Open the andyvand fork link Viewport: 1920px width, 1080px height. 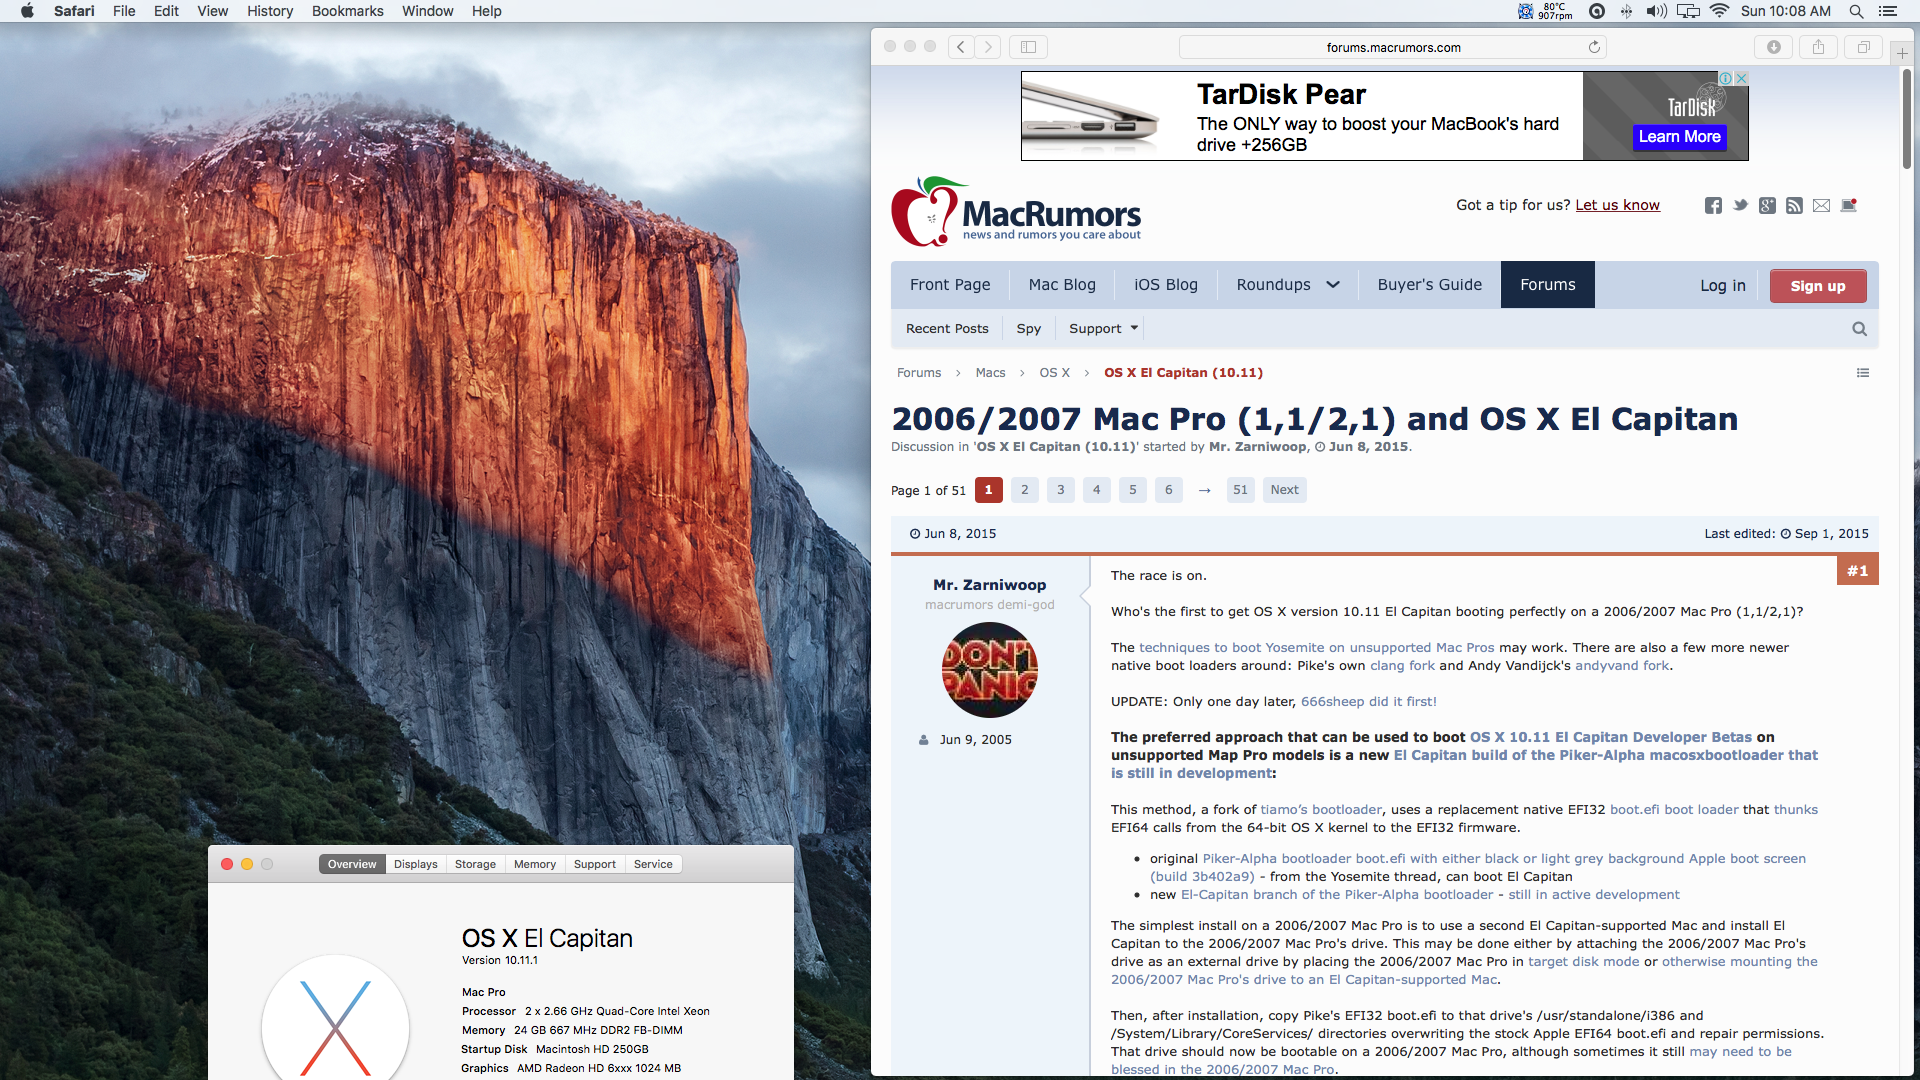click(1621, 666)
